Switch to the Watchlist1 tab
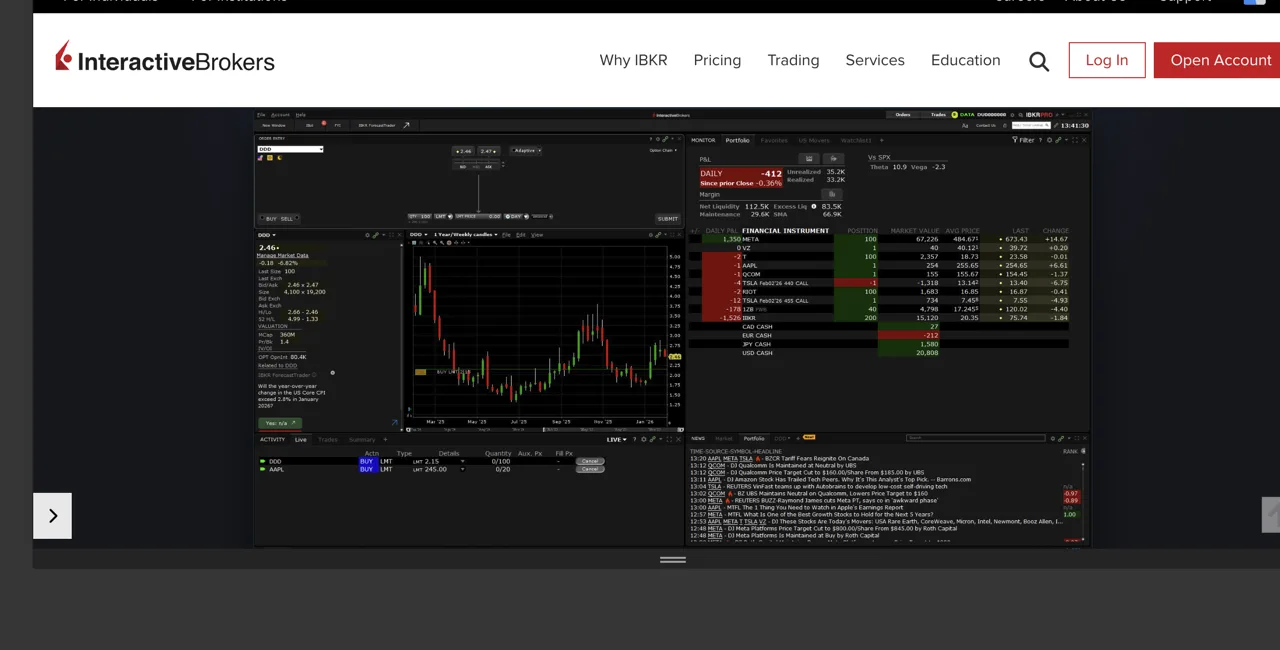 click(856, 140)
